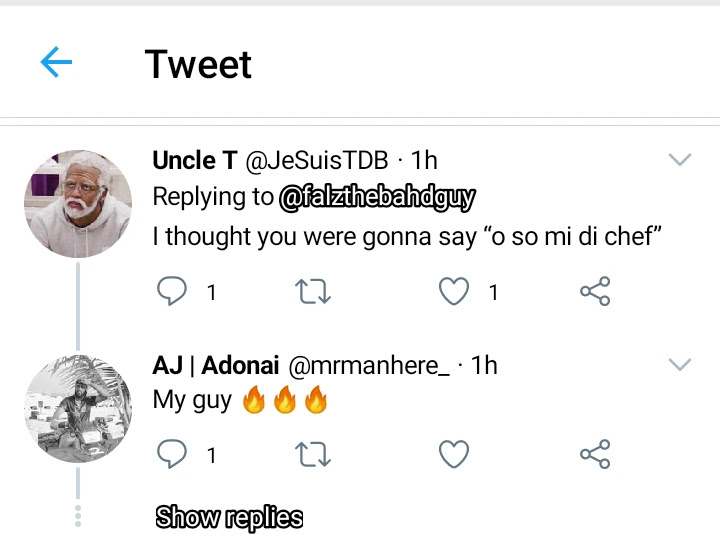Tap the AJ | Adonai display name

tap(215, 366)
